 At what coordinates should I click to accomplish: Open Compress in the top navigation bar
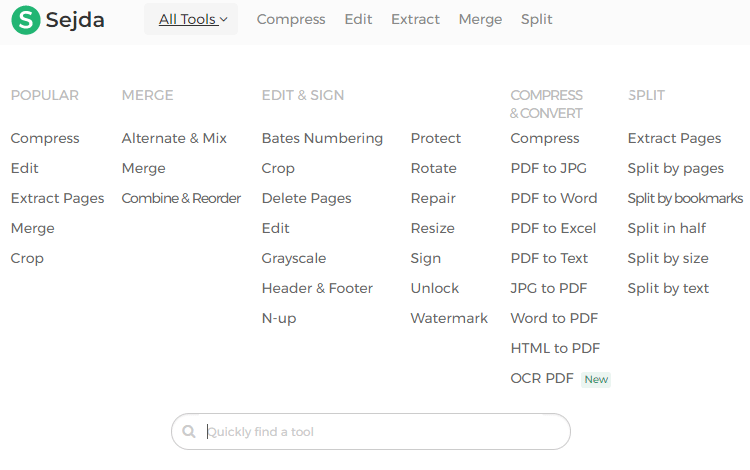(x=291, y=20)
